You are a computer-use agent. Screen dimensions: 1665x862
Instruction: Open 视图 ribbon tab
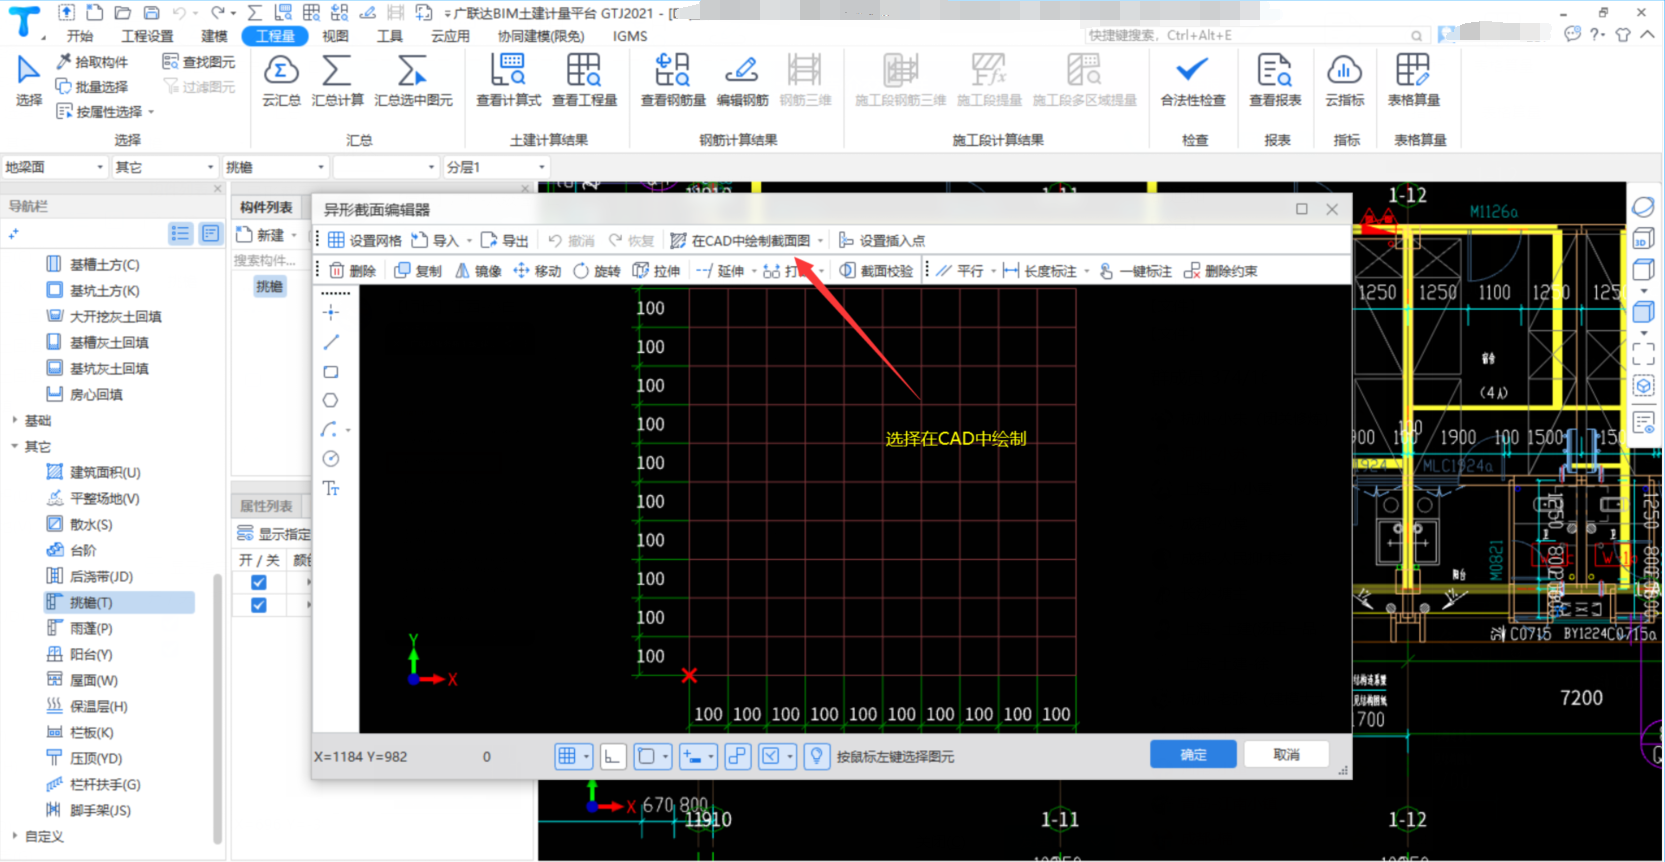[335, 36]
